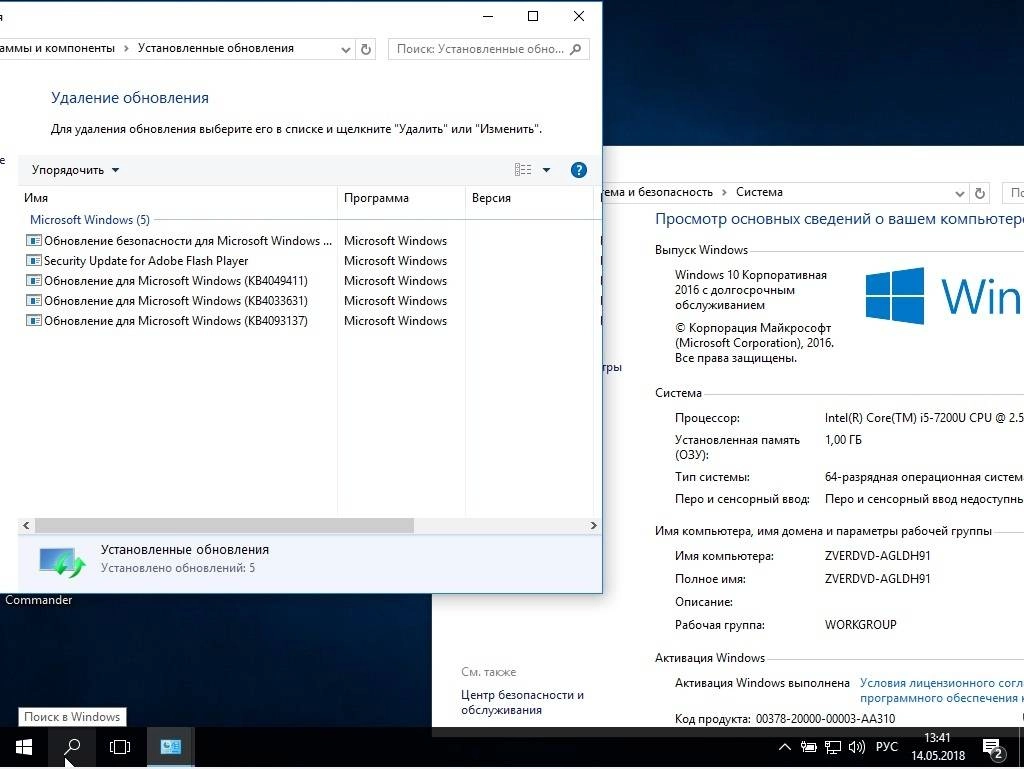
Task: Open help via the blue question mark icon
Action: click(579, 170)
